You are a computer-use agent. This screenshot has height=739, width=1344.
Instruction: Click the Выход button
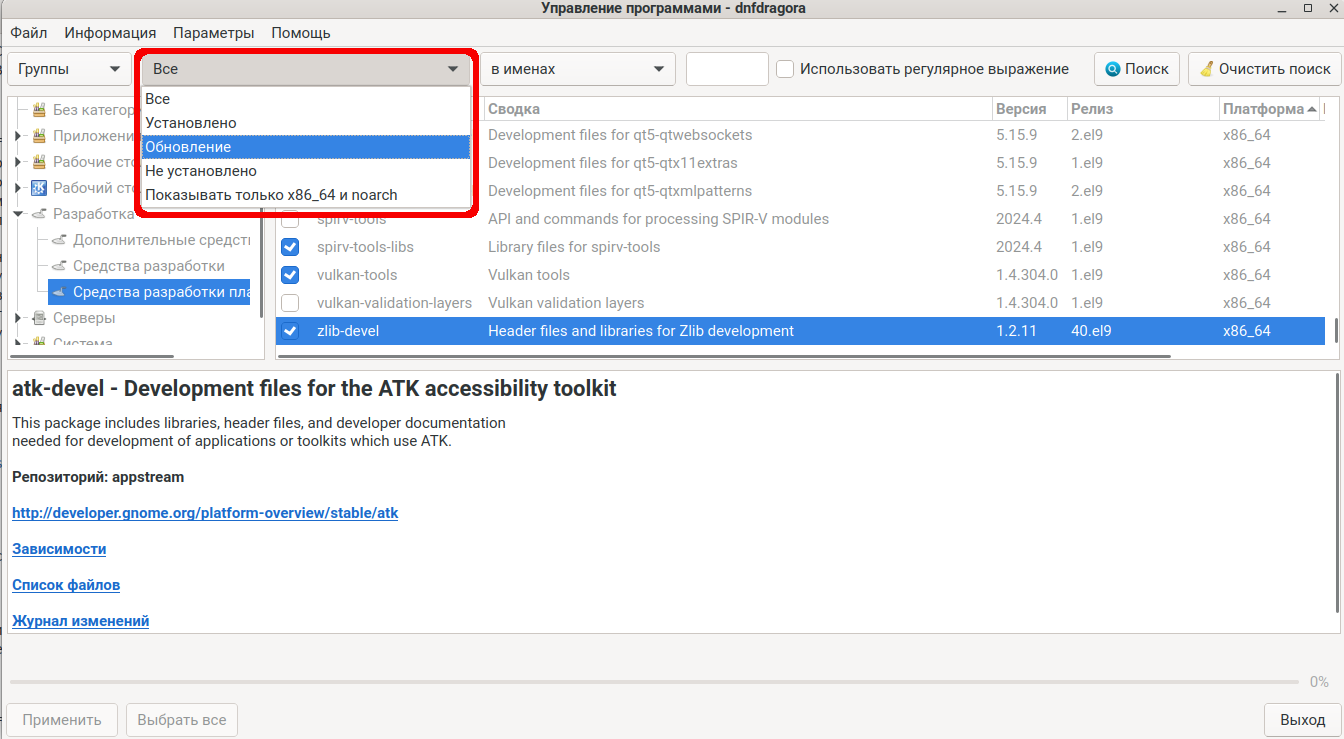click(1302, 720)
